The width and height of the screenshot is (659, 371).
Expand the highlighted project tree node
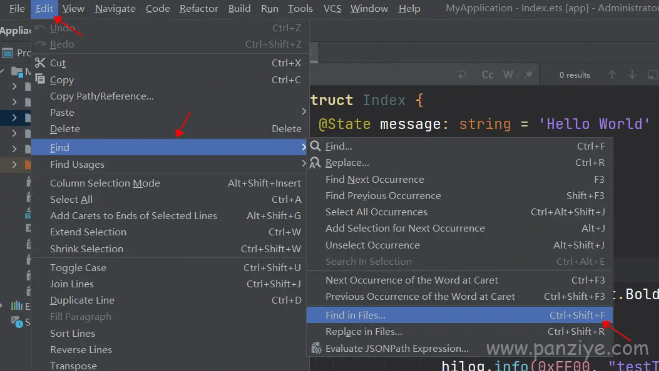[14, 118]
